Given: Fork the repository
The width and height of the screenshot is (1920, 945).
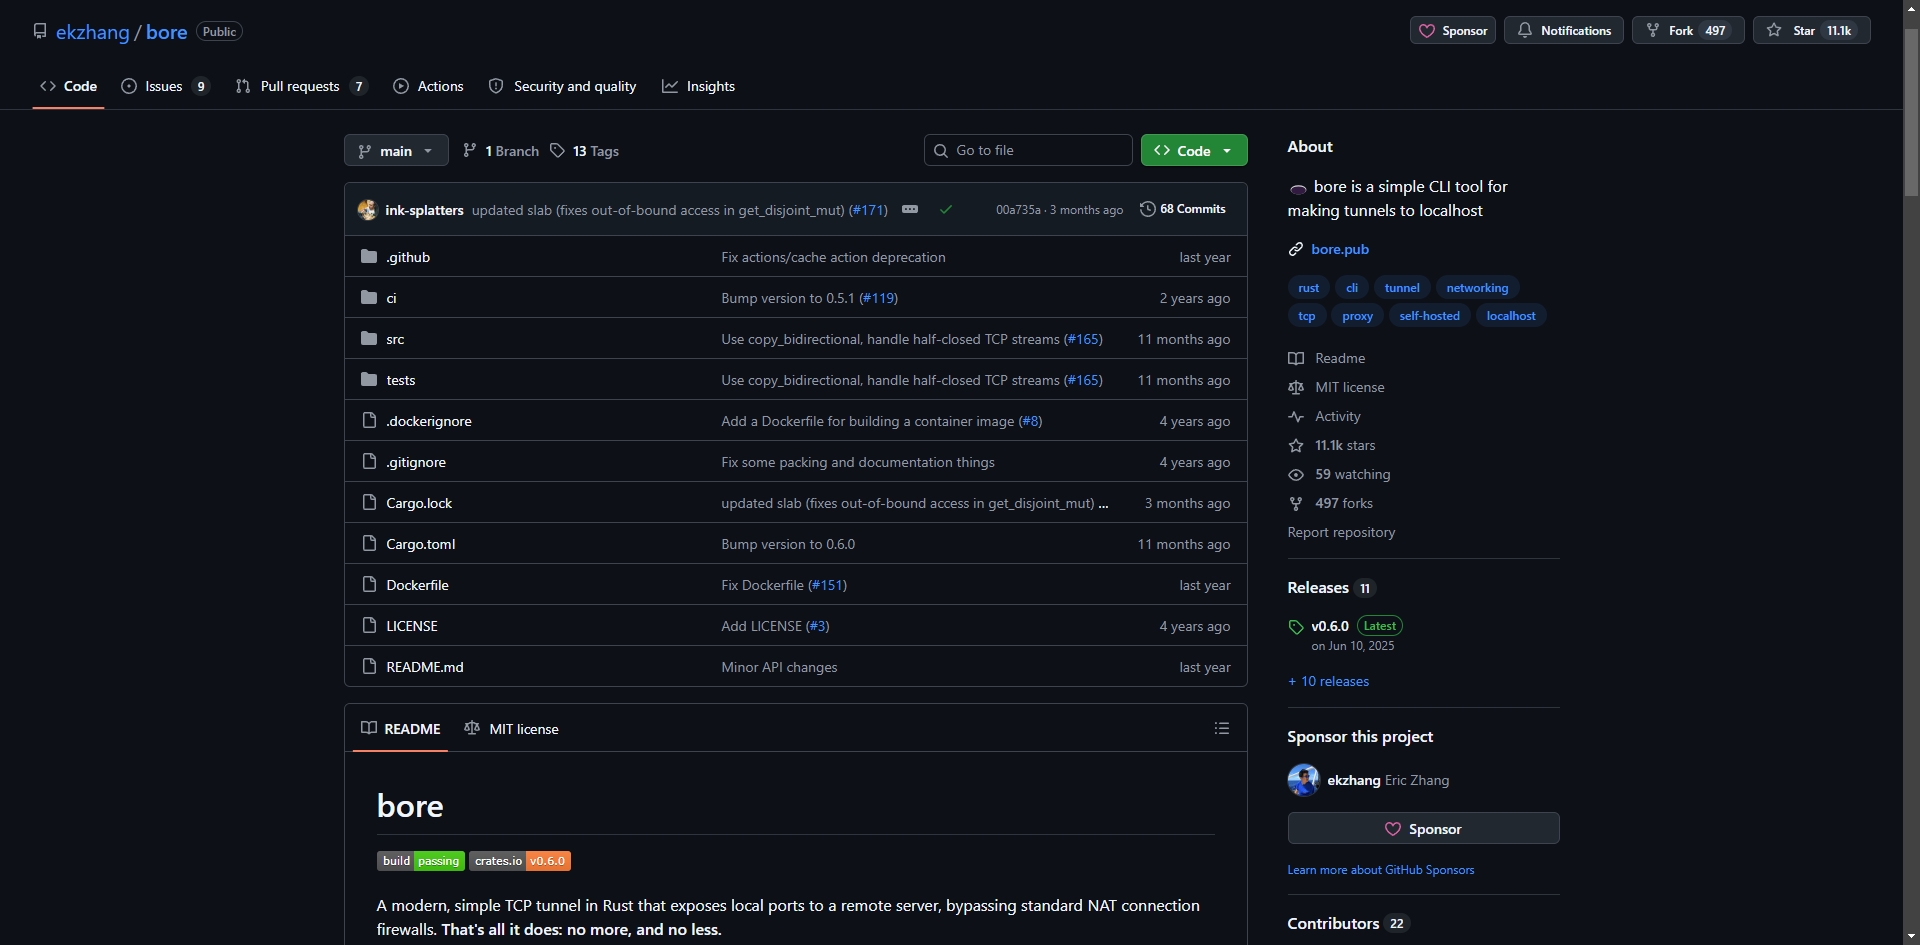Looking at the screenshot, I should coord(1688,30).
